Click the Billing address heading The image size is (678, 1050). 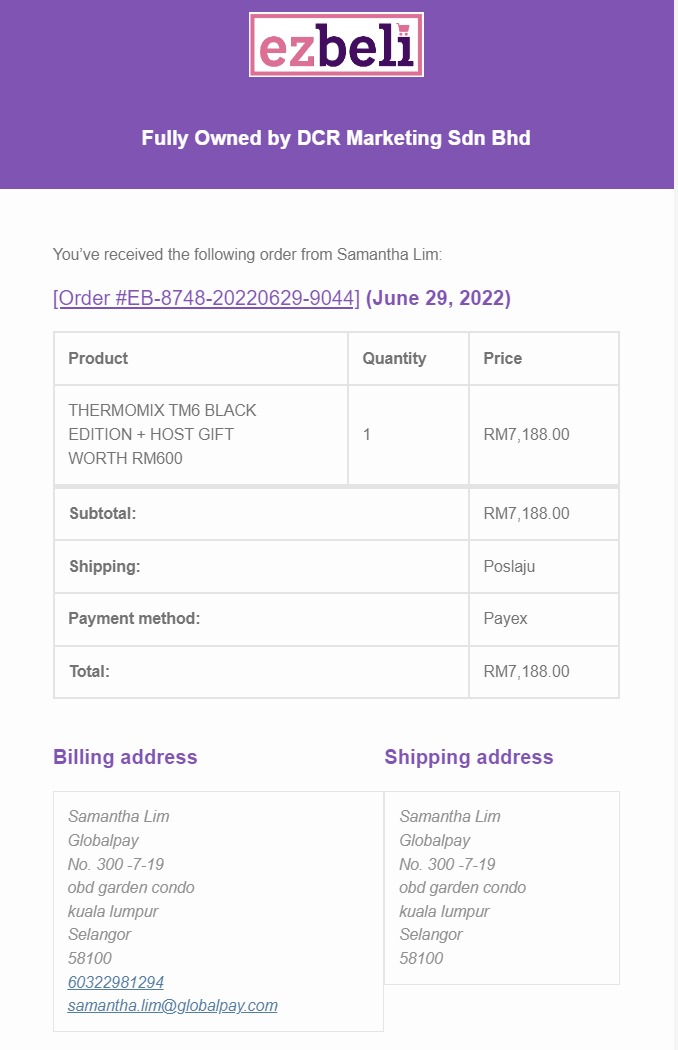125,757
